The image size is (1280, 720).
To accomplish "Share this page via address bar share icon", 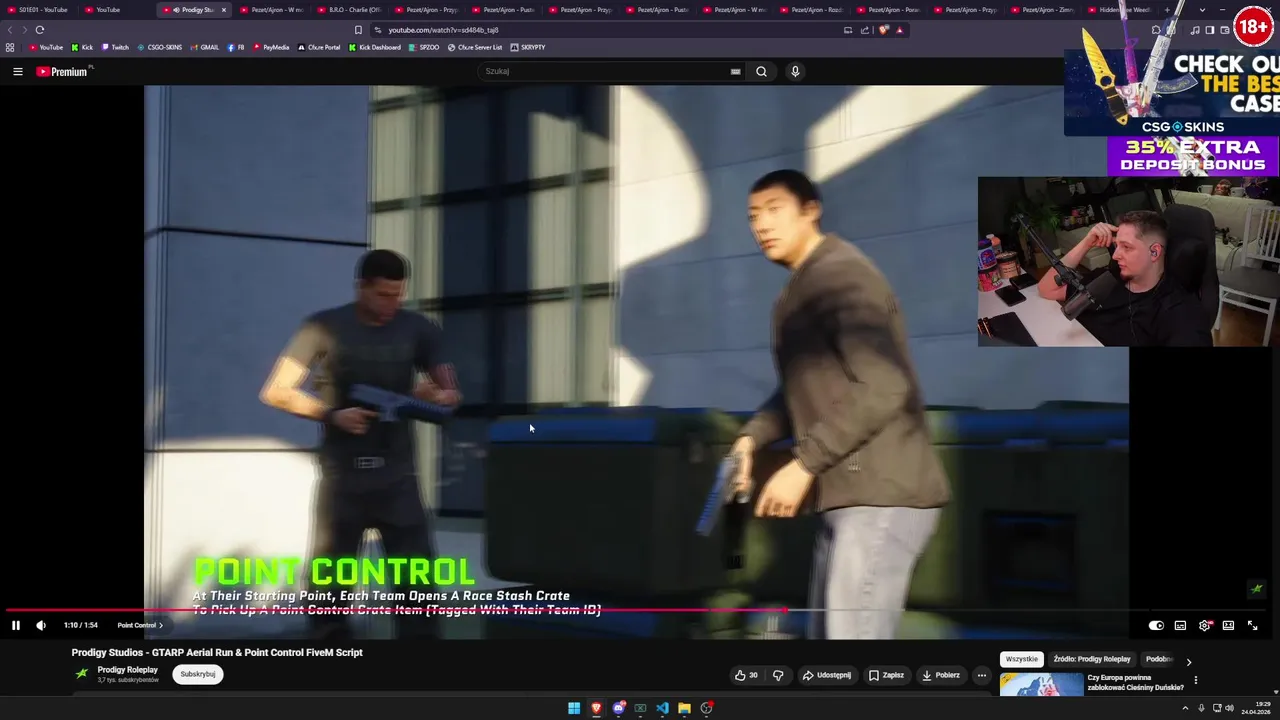I will (865, 30).
